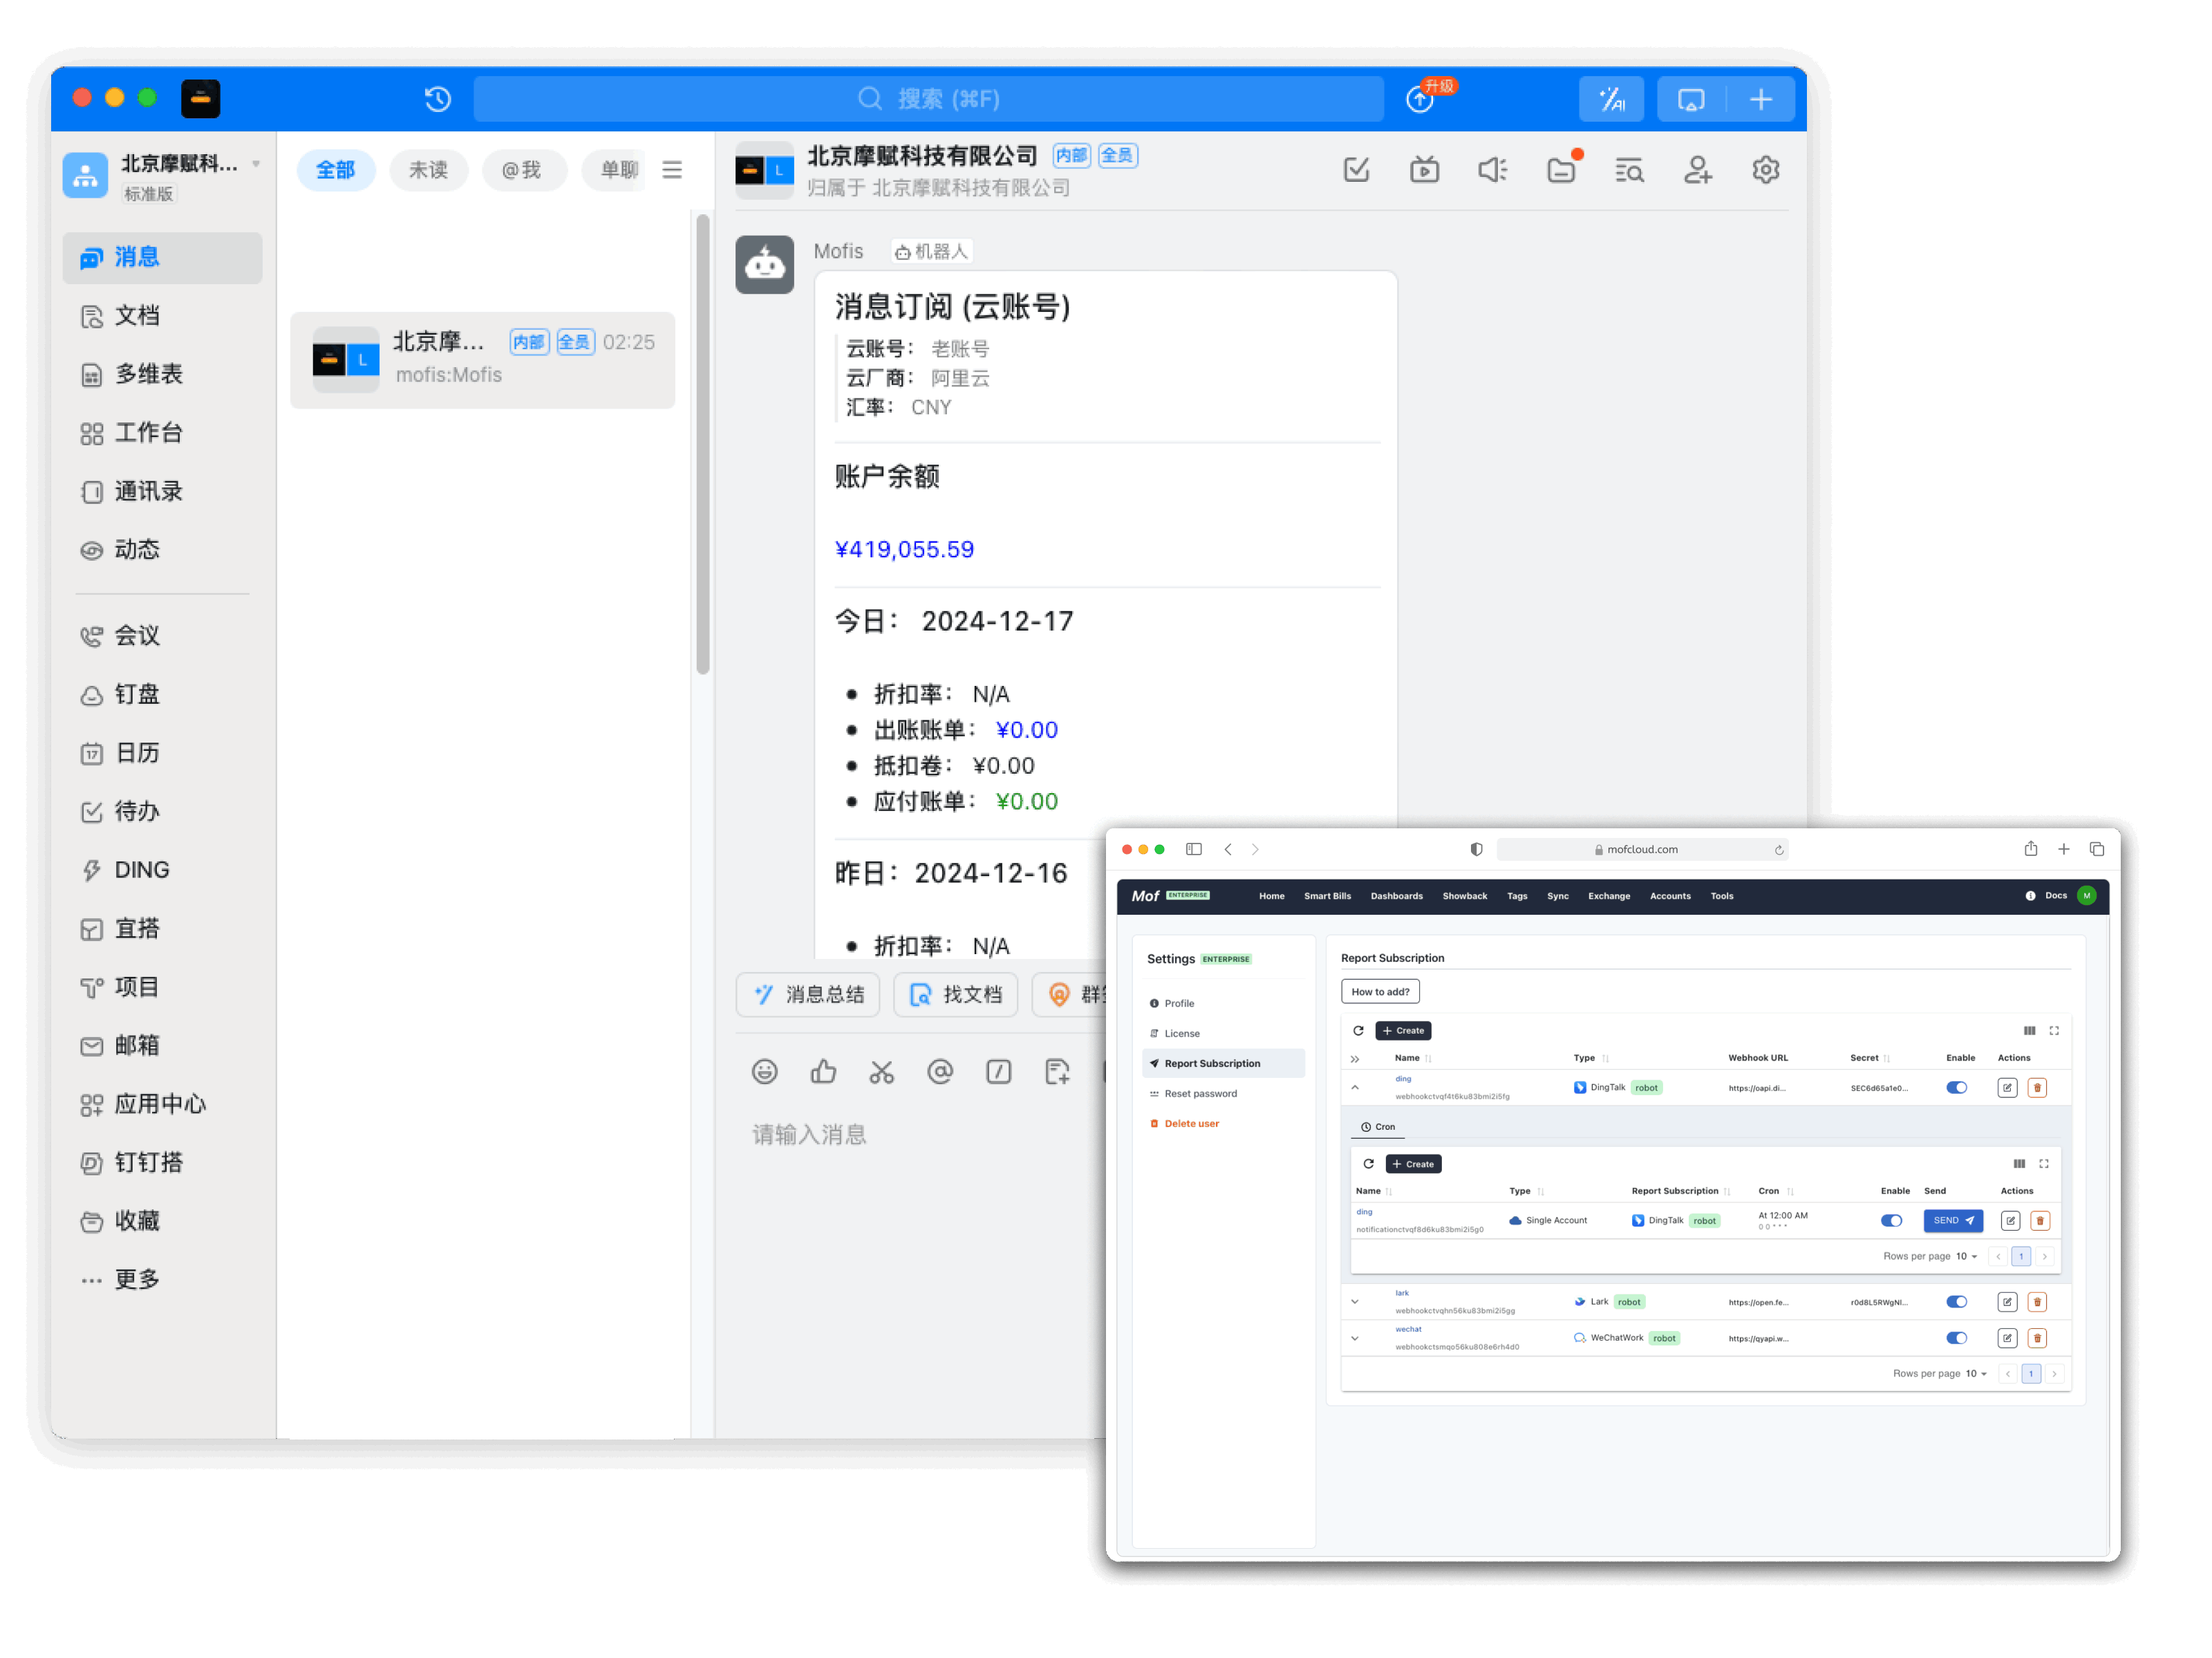Toggle Enable switch for ding webhook row
Screen dimensions: 2212x1658
point(1957,1087)
